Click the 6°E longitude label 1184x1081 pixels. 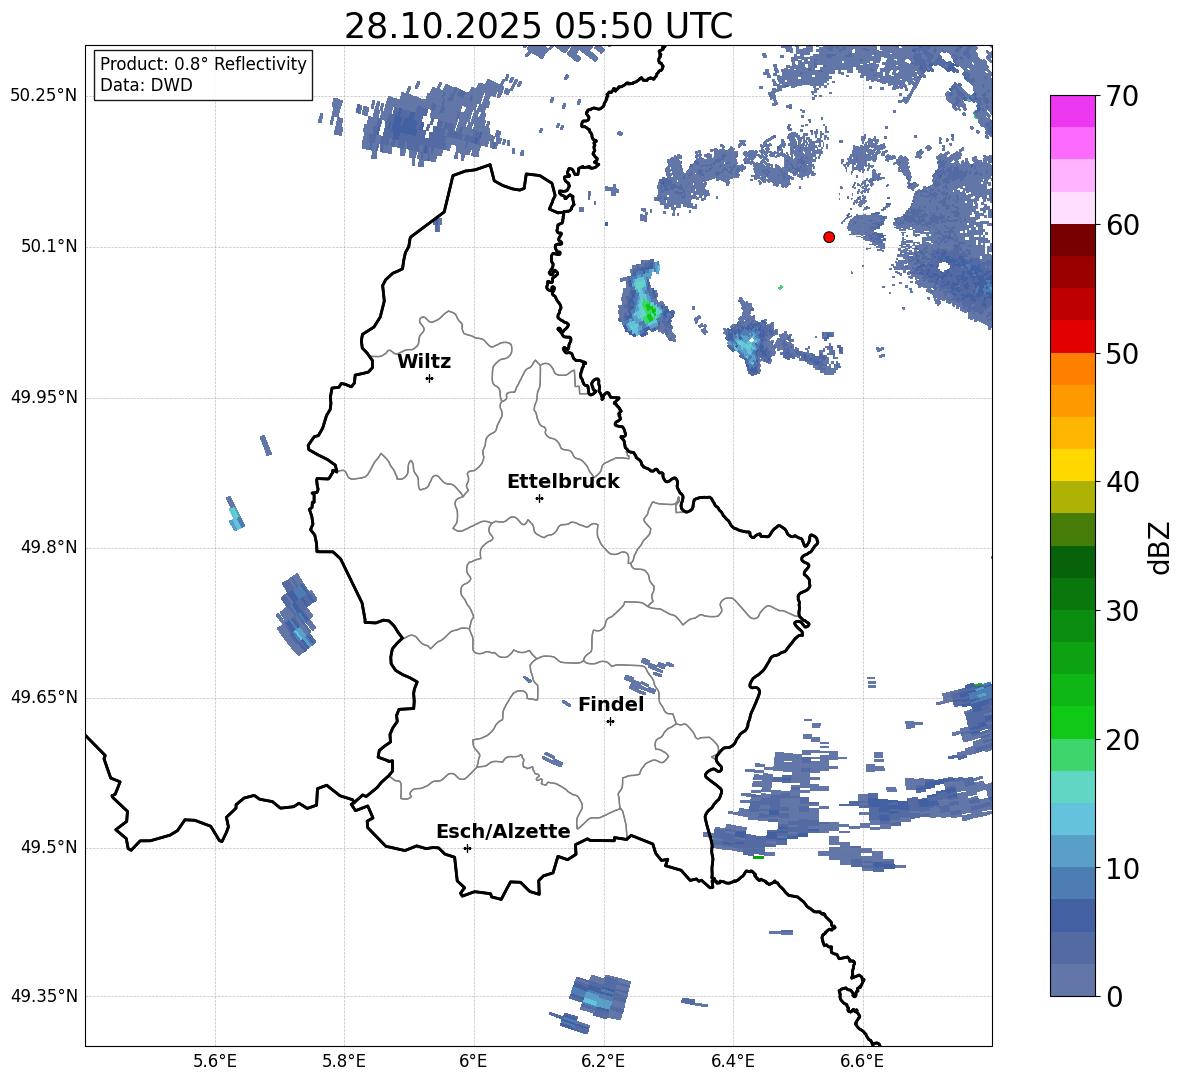tap(473, 1061)
